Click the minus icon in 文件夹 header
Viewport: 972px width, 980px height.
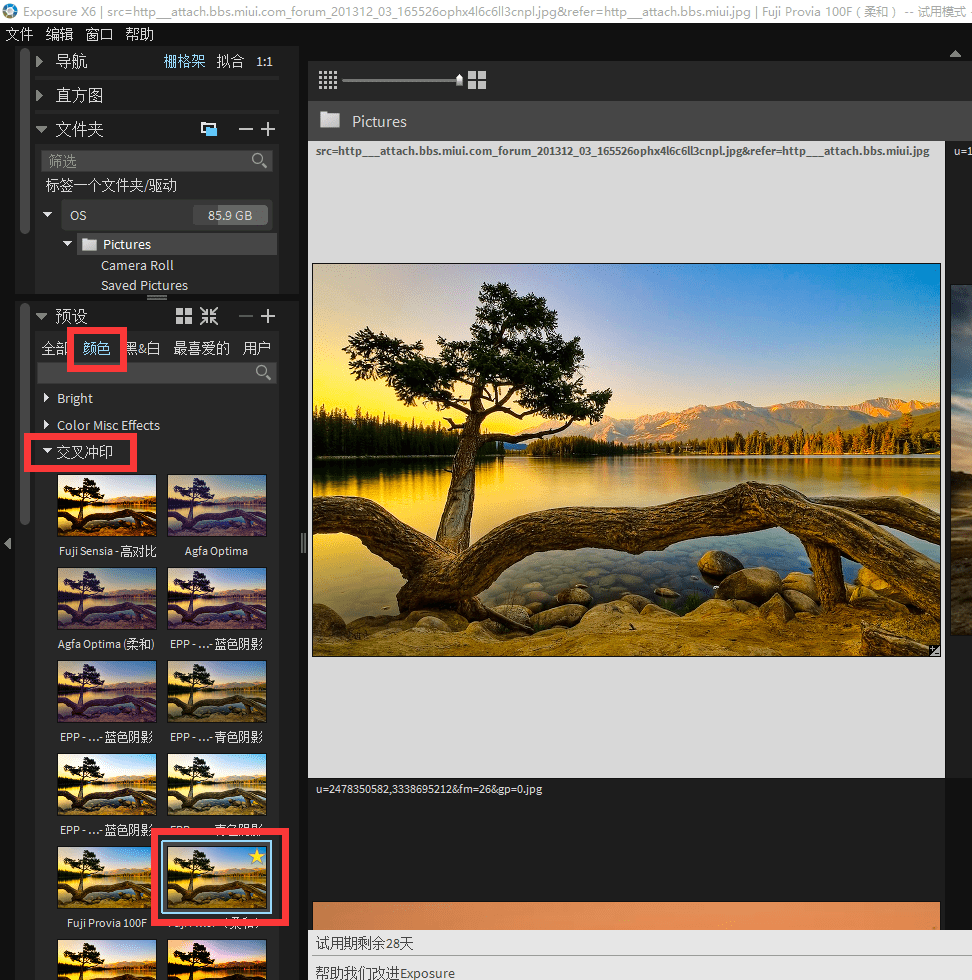coord(246,129)
